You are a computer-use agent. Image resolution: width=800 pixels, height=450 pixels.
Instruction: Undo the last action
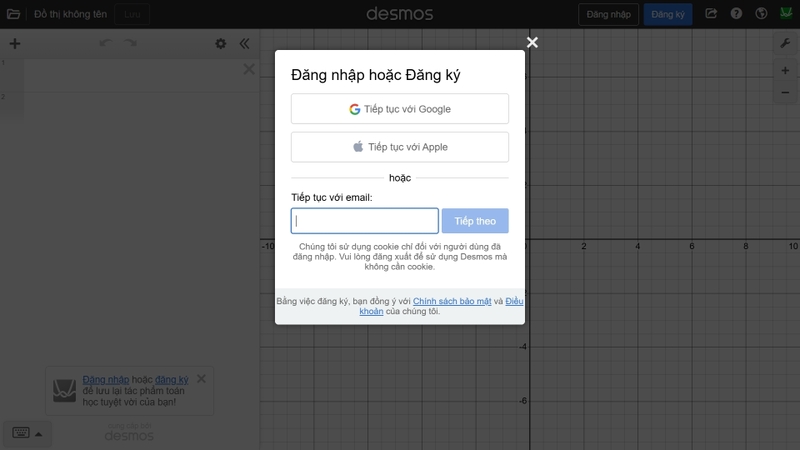coord(106,43)
